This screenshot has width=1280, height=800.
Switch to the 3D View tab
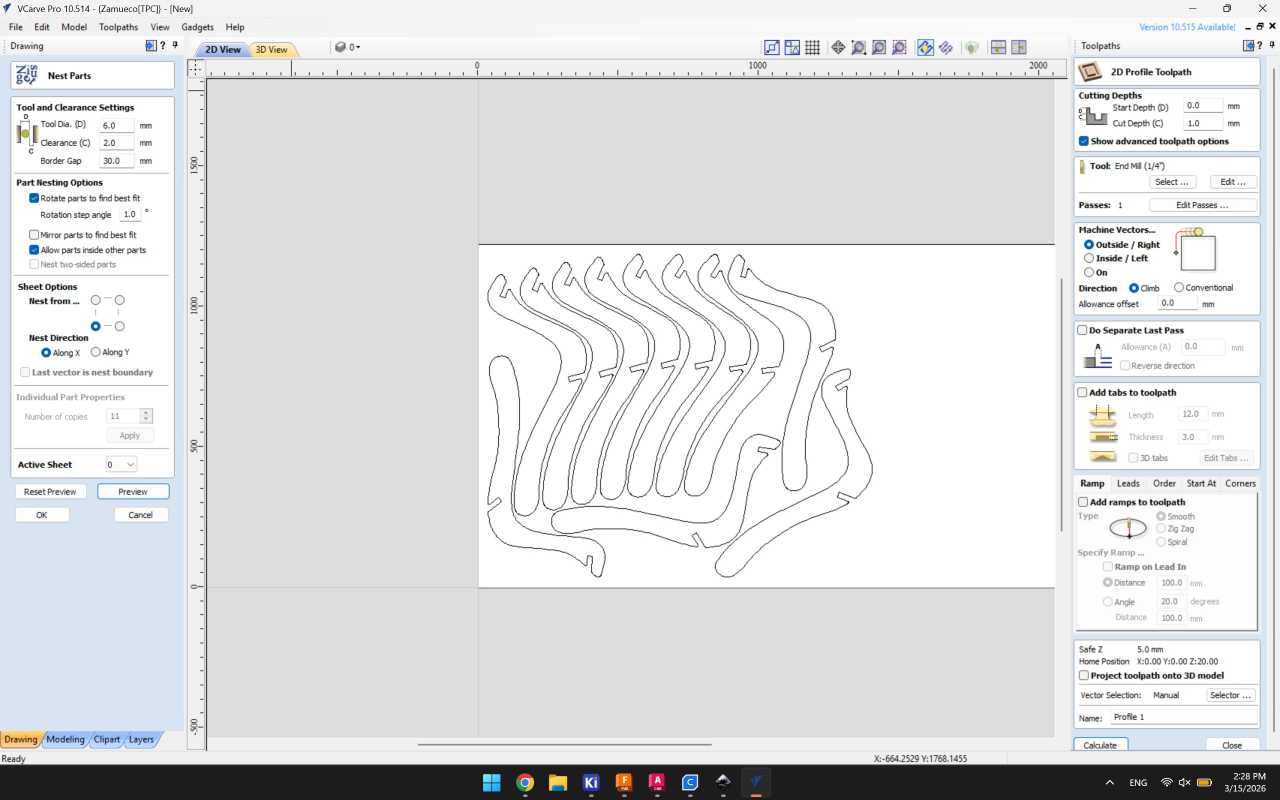point(271,49)
